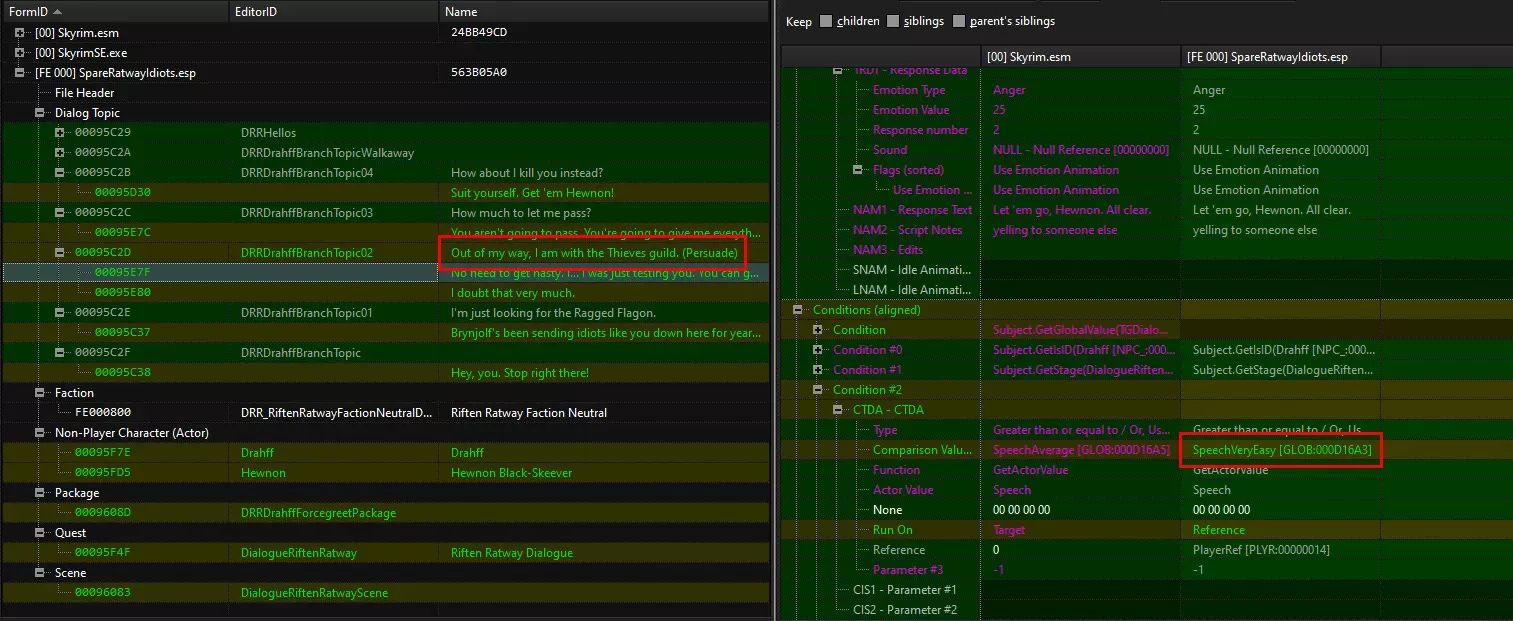1513x621 pixels.
Task: Sort records by the FormID column header
Action: click(113, 12)
